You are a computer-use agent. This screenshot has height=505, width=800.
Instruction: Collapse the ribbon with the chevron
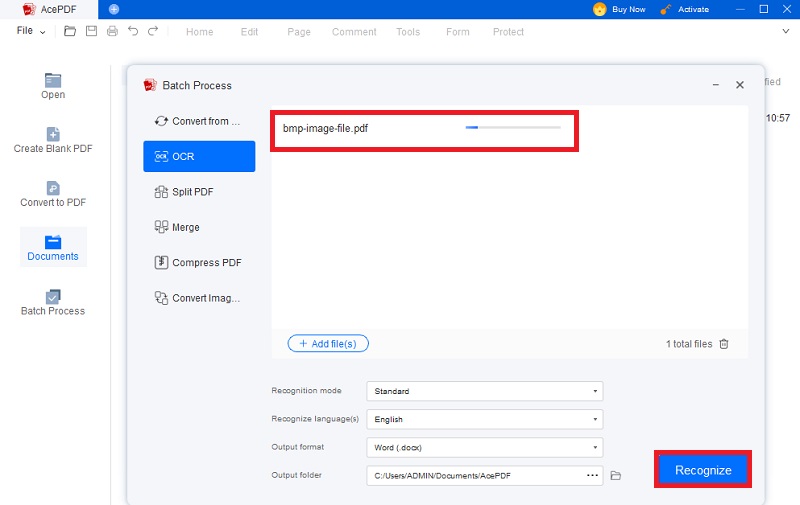tap(786, 31)
